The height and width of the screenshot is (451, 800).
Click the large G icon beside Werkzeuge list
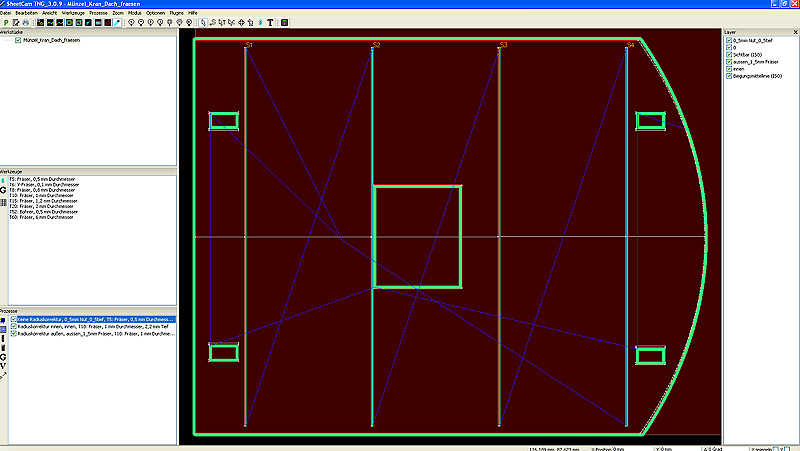pyautogui.click(x=3, y=190)
